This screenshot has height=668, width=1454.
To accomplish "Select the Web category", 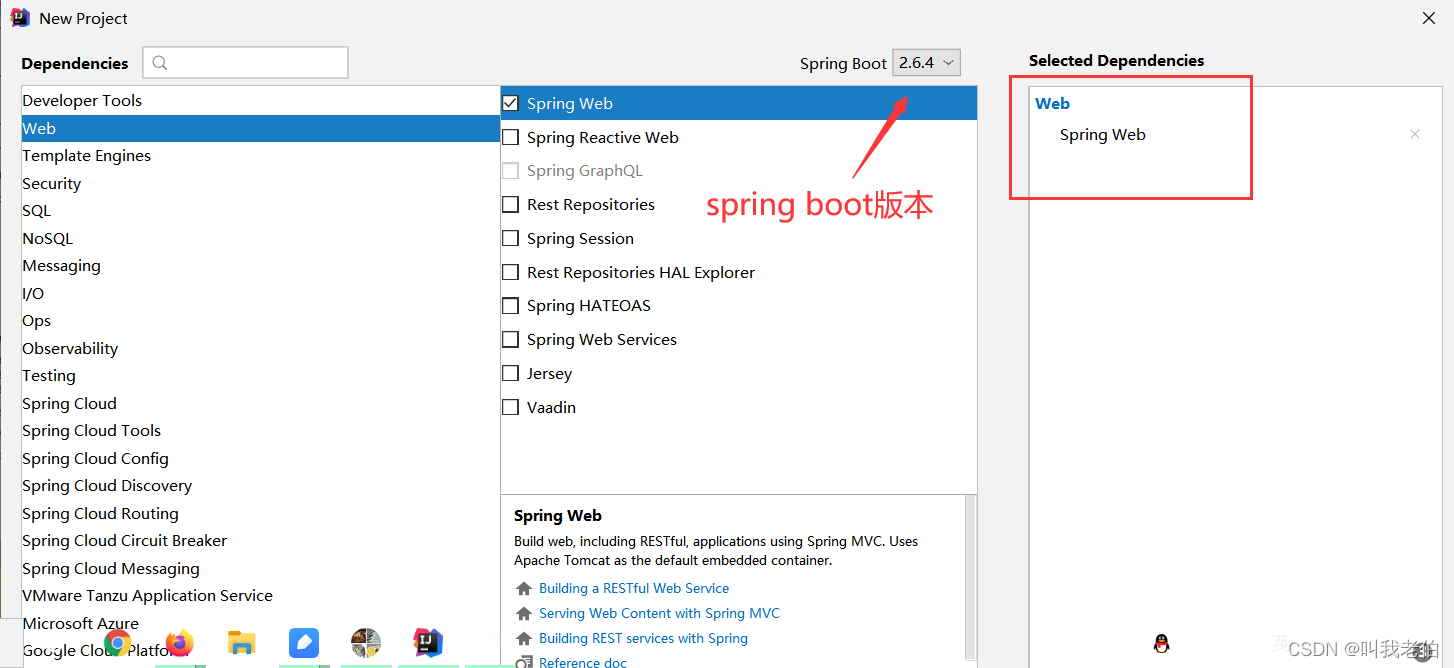I will click(260, 128).
